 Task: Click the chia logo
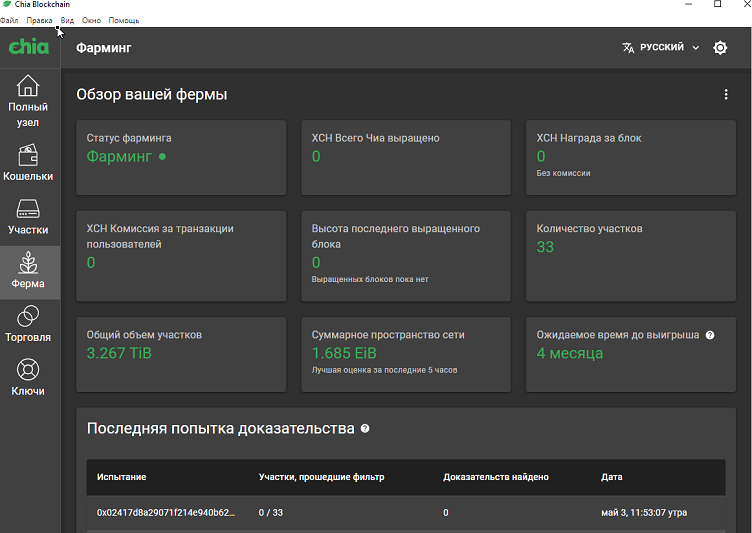pyautogui.click(x=29, y=47)
